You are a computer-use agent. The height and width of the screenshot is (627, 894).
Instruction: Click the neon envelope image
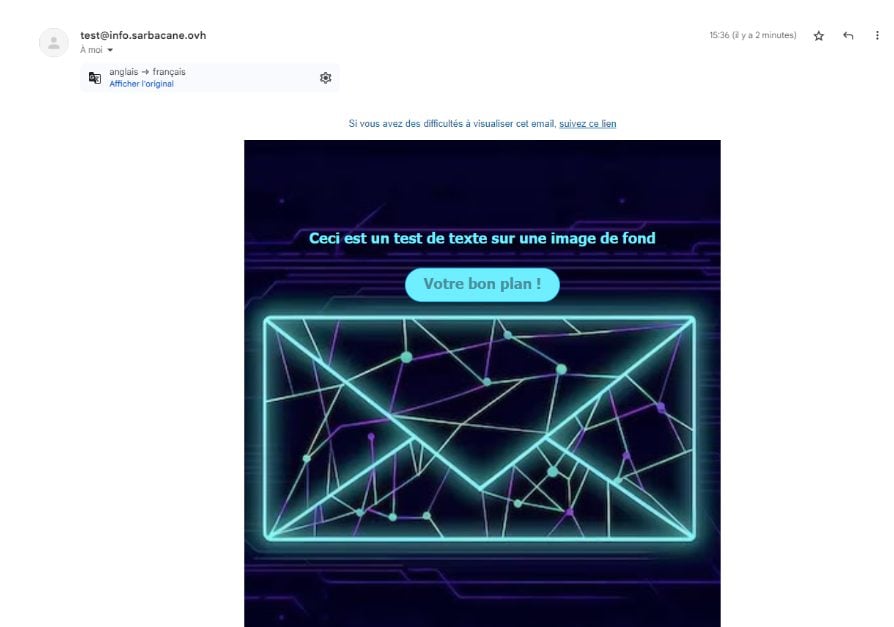(479, 428)
